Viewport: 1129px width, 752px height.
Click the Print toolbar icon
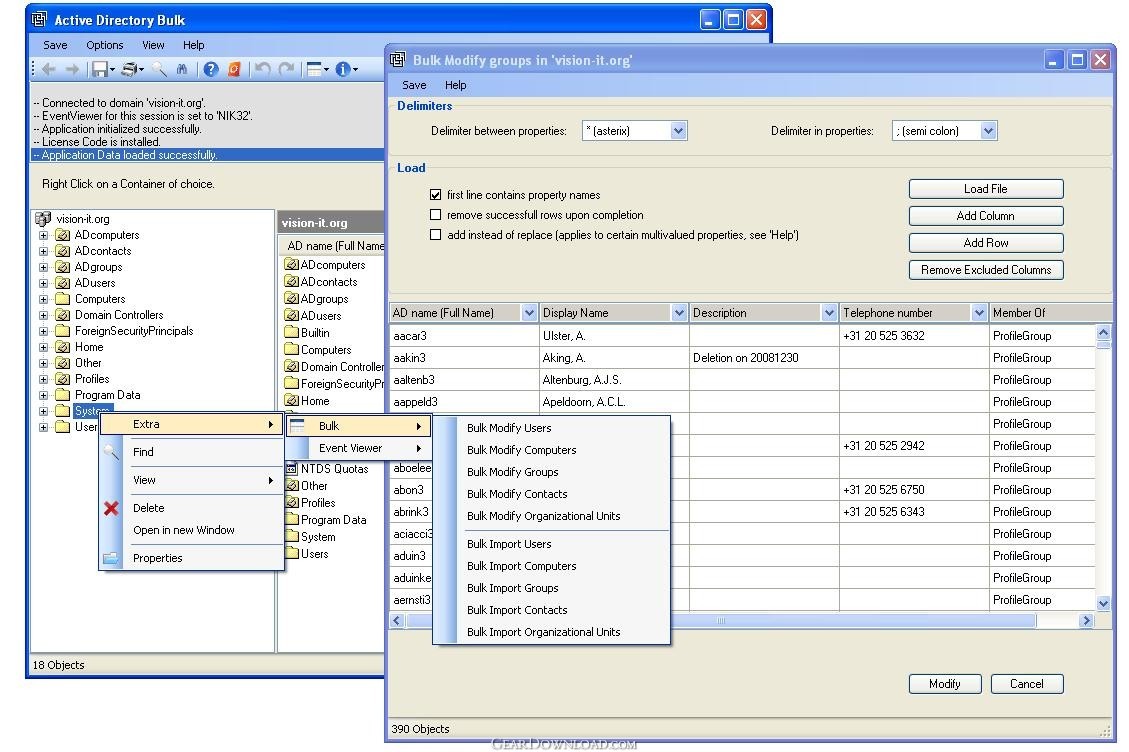[130, 69]
